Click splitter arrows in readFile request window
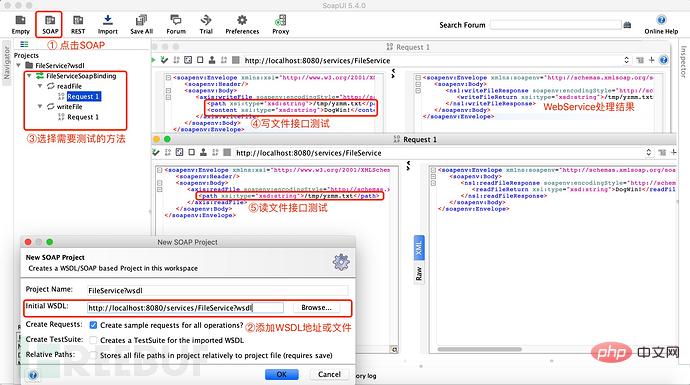 coord(409,165)
